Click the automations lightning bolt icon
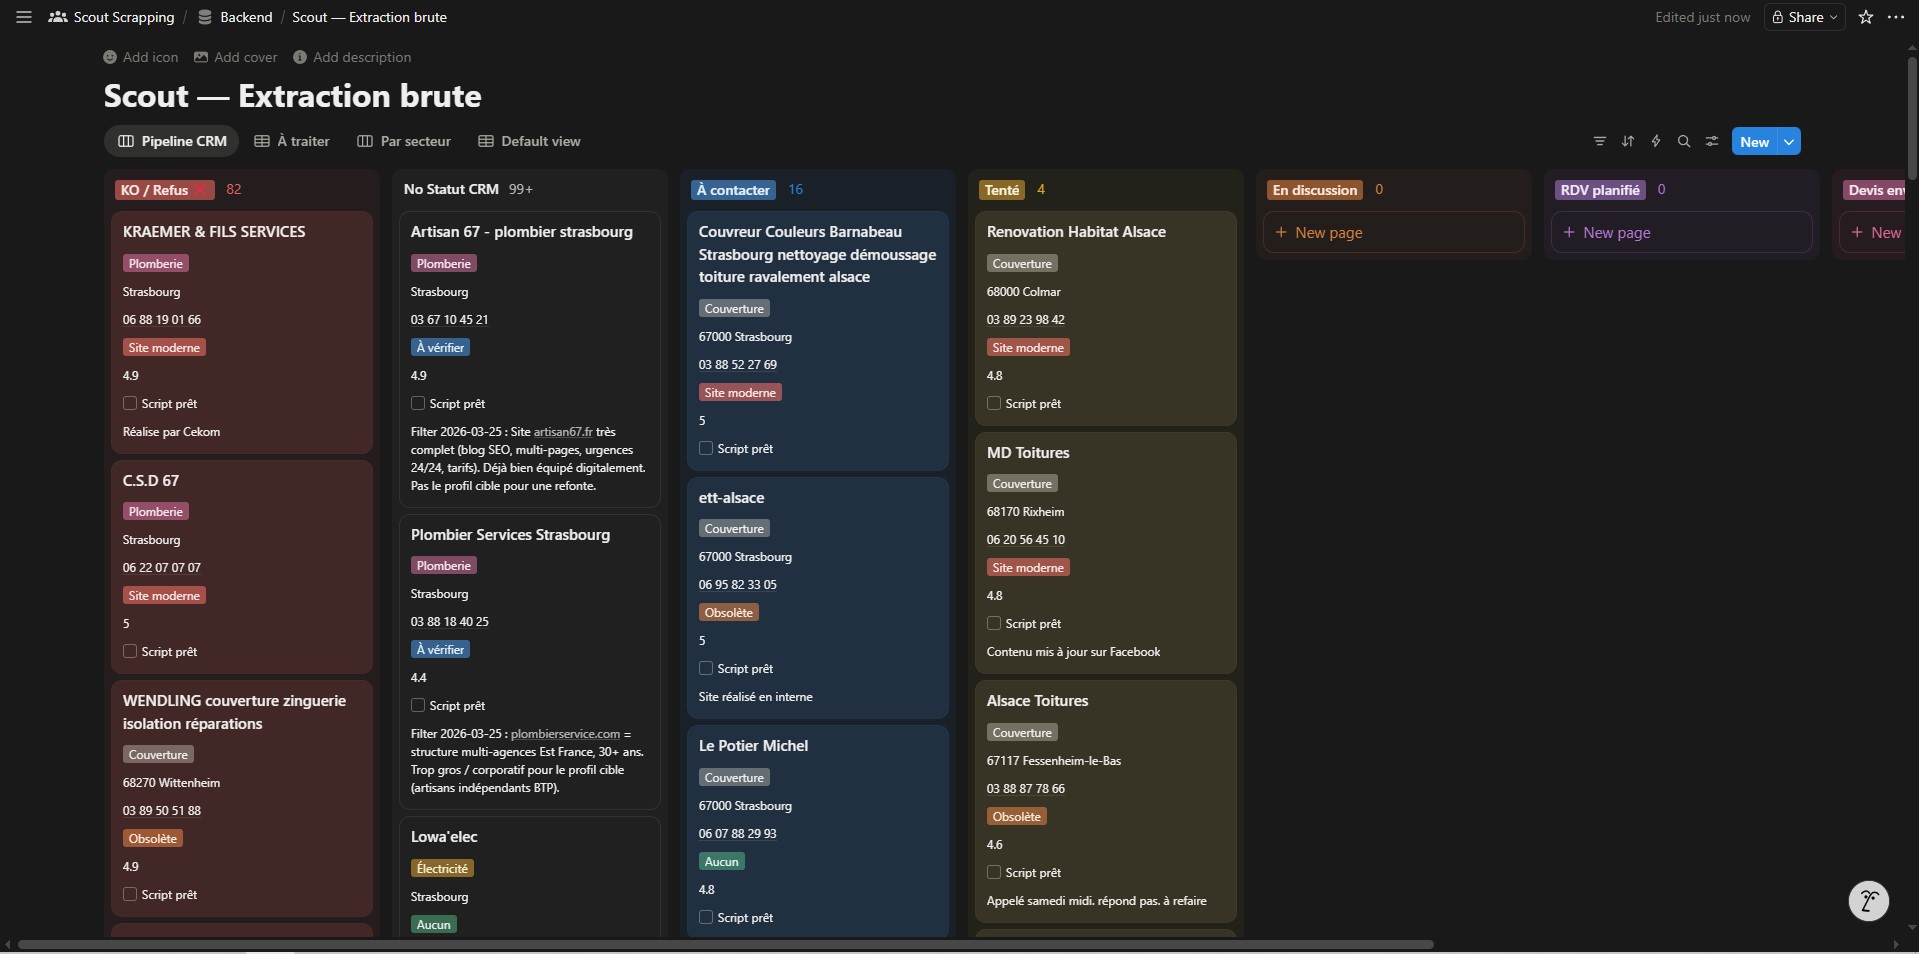Screen dimensions: 1919x954 [1655, 141]
